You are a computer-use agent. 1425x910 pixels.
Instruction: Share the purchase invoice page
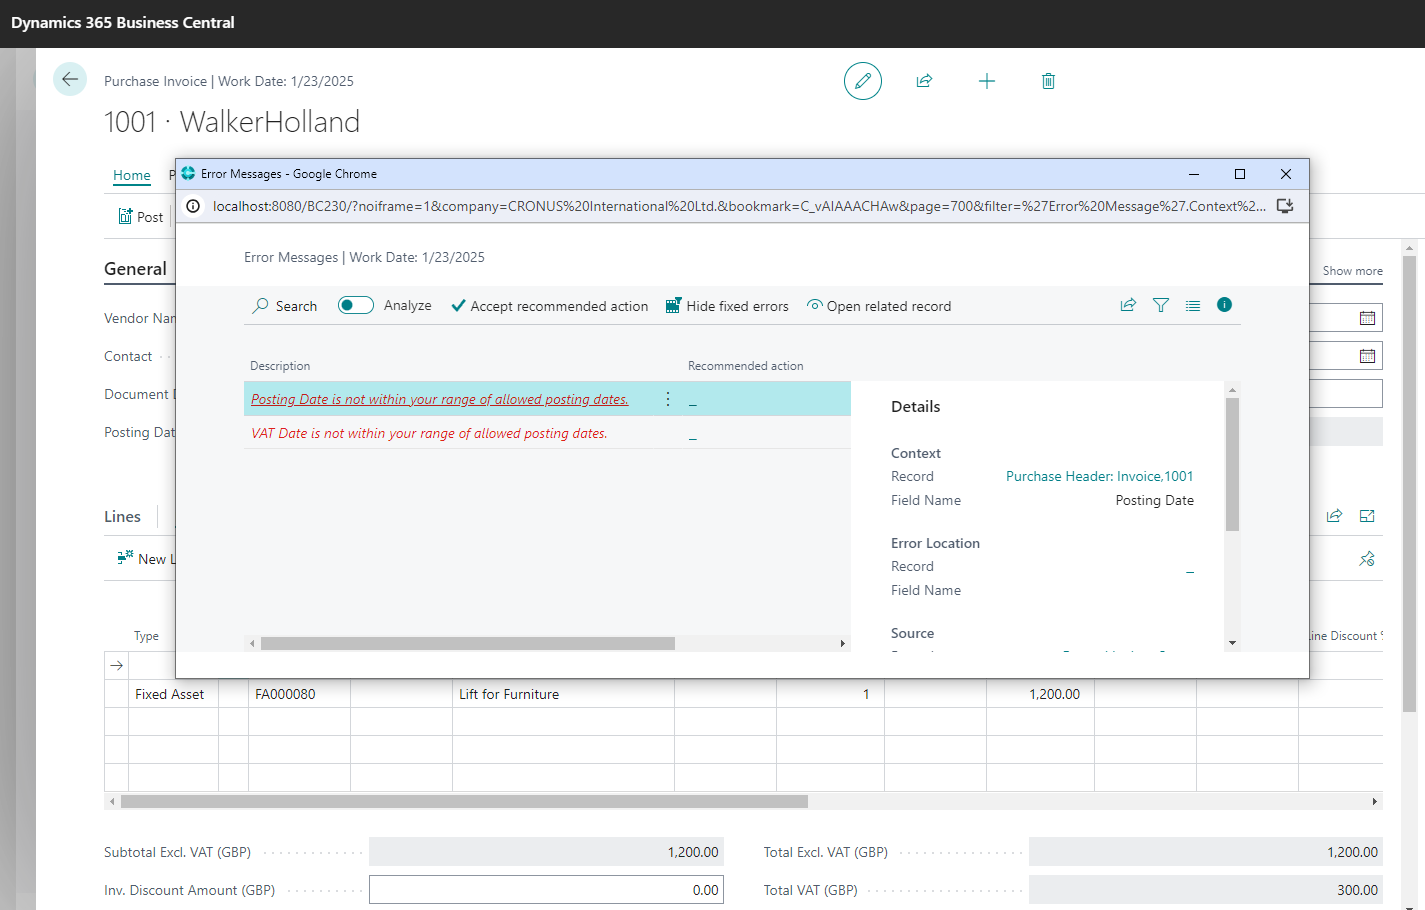click(924, 81)
